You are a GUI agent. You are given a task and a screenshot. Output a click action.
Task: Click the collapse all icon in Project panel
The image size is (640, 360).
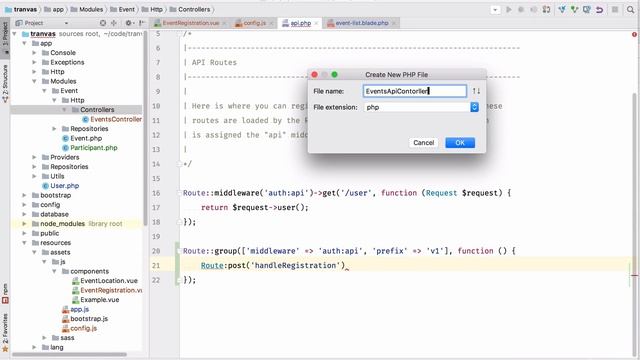114,23
